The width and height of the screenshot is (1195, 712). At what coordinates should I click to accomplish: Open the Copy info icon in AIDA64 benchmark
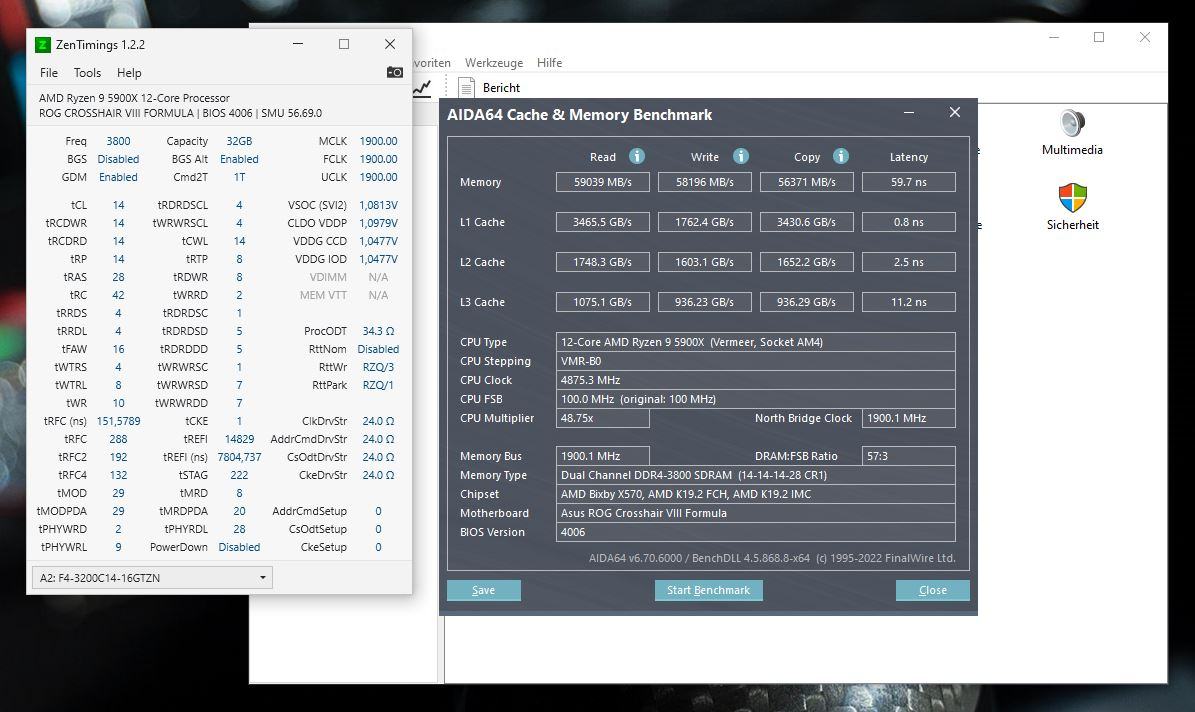click(841, 156)
